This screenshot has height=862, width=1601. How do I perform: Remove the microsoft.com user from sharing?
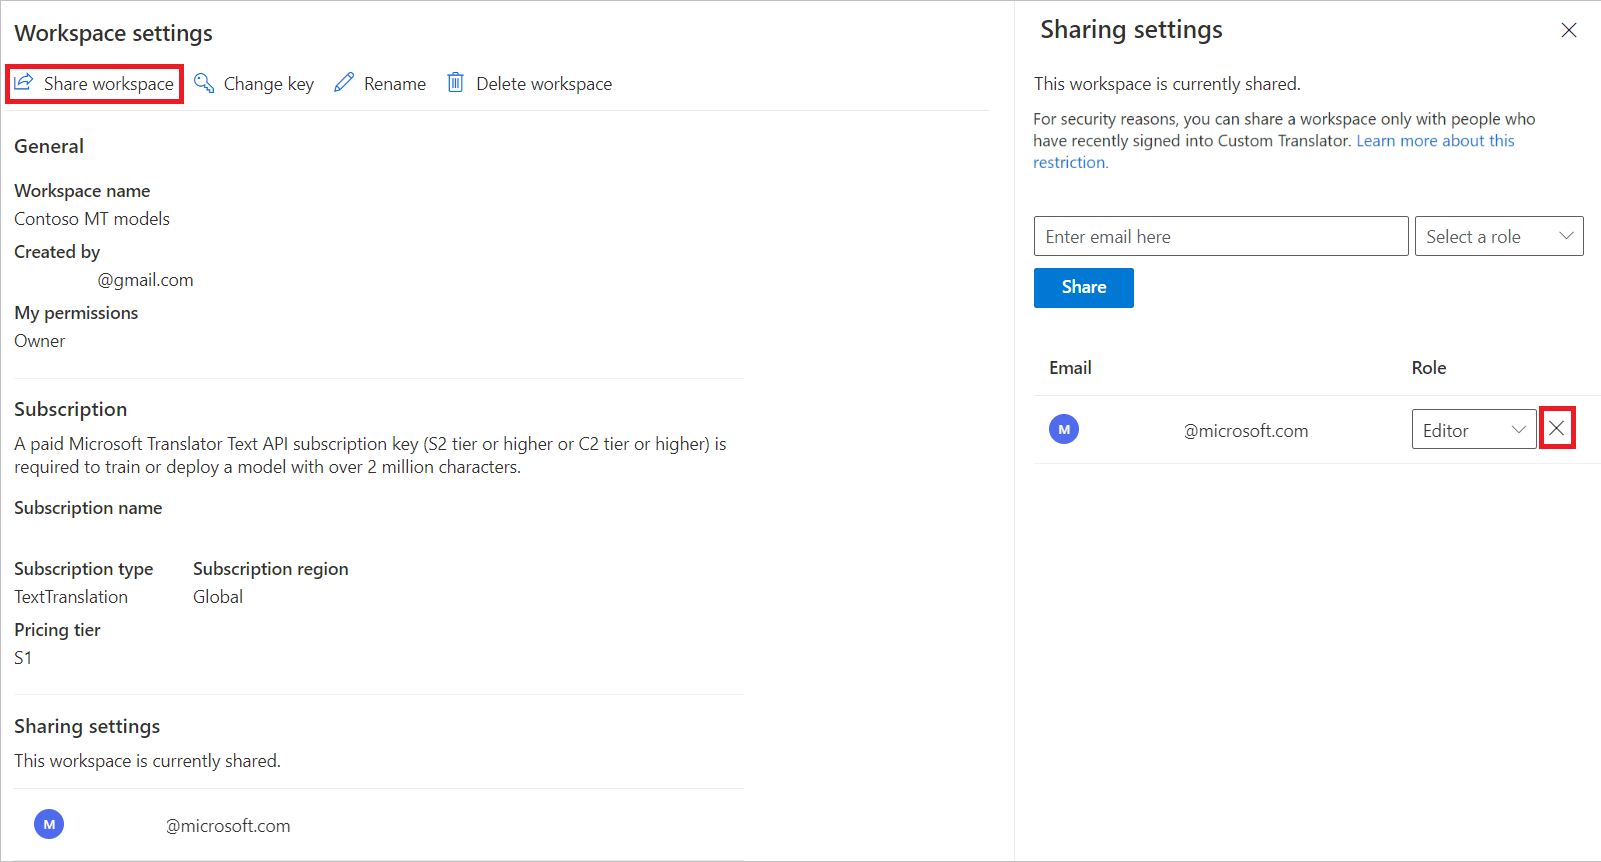tap(1557, 428)
